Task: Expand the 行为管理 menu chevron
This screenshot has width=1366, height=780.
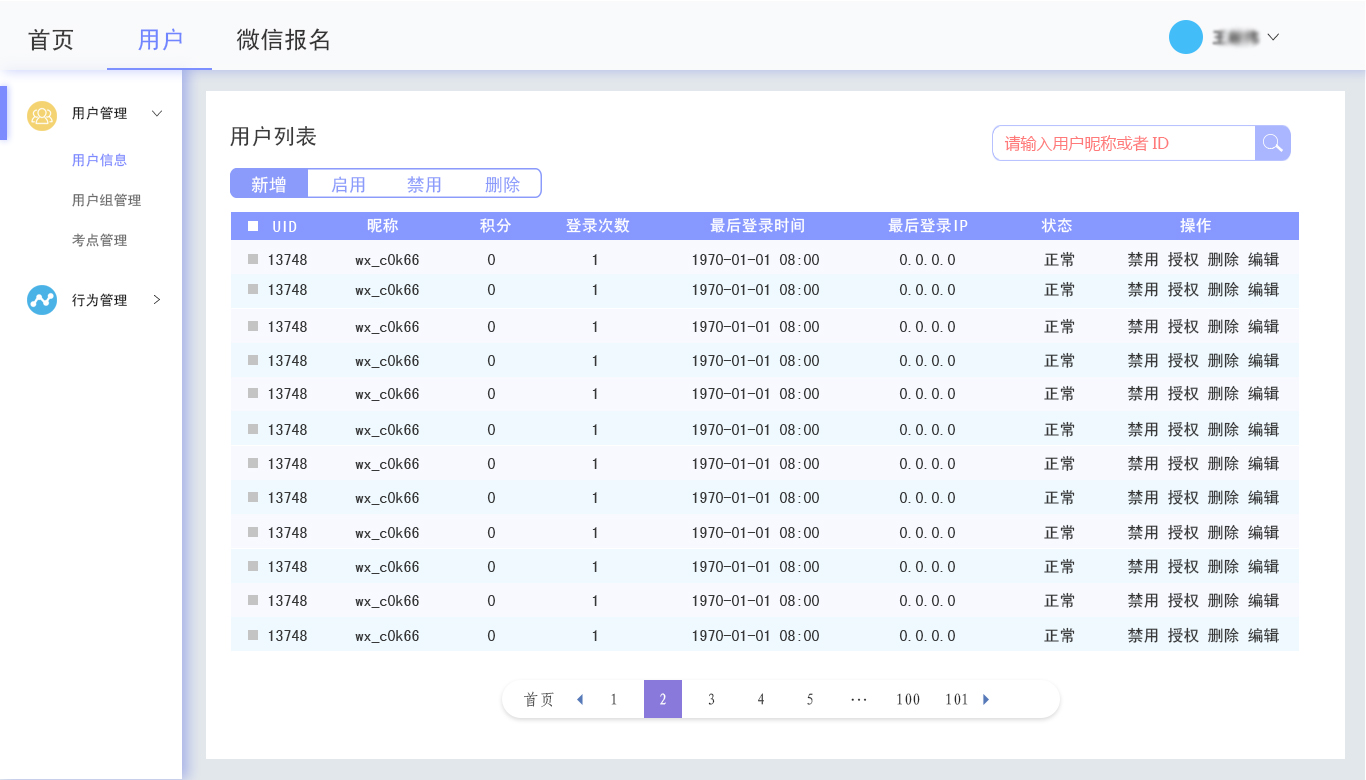Action: [x=157, y=300]
